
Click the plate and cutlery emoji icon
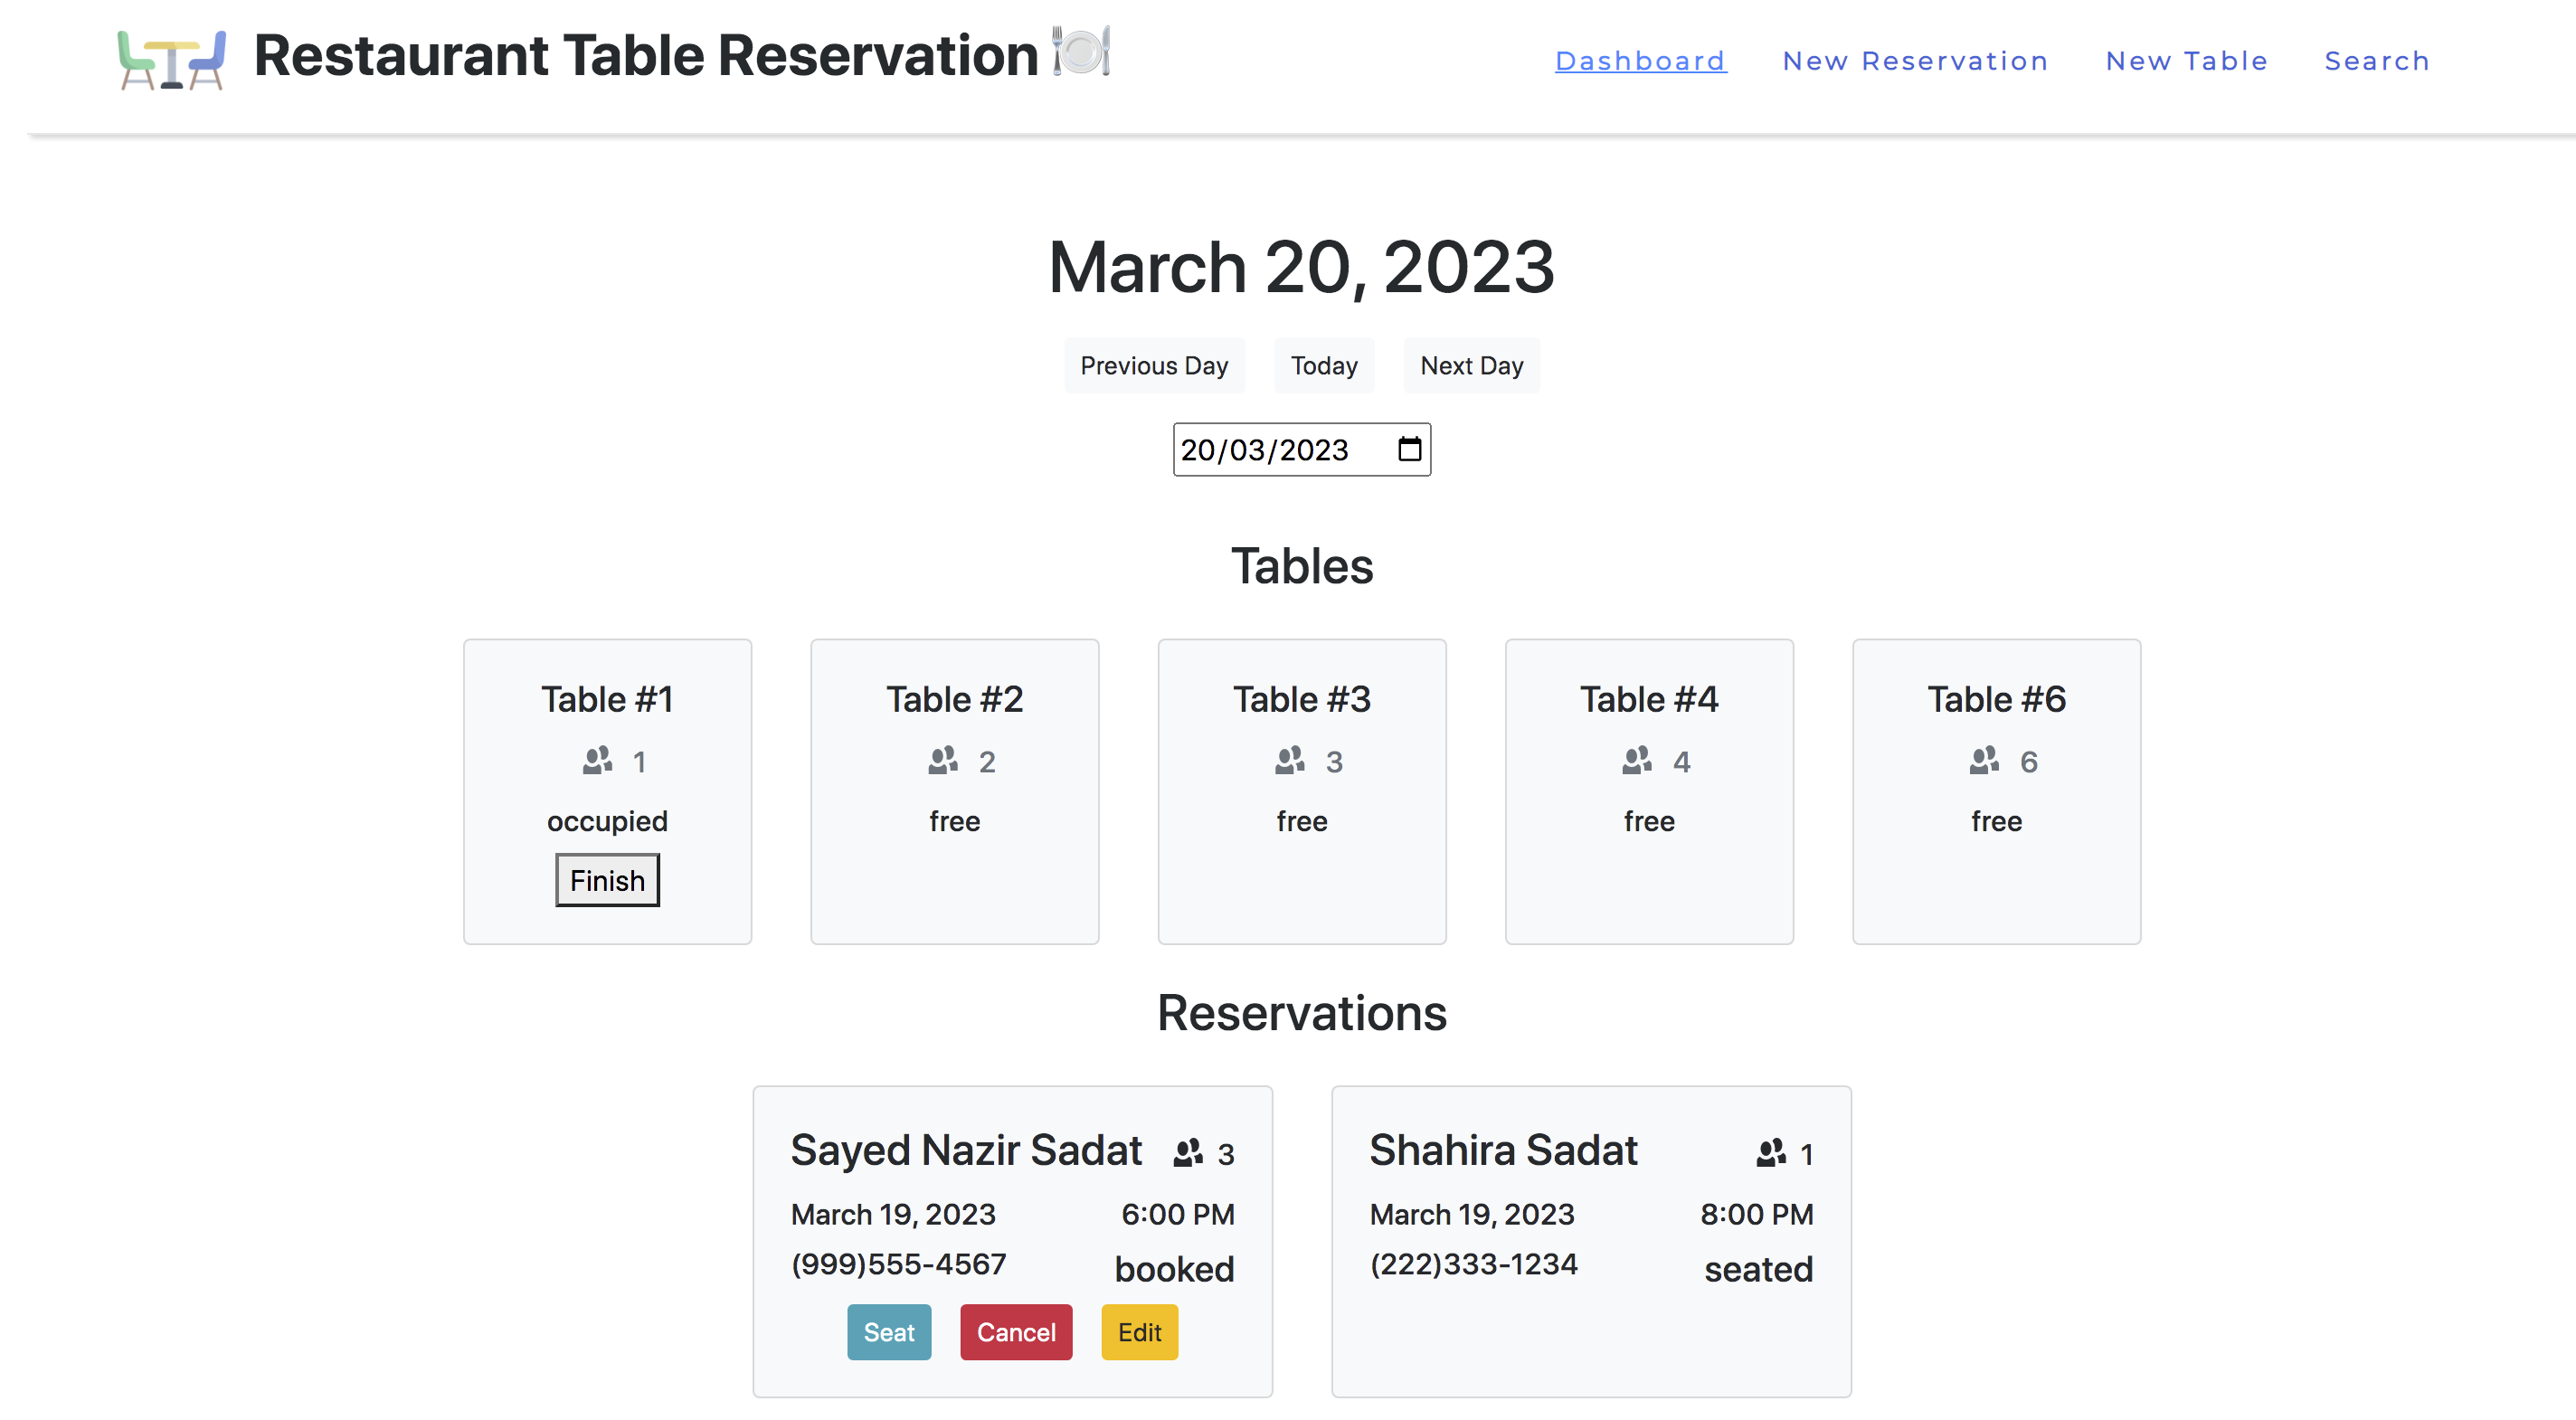pos(1081,51)
